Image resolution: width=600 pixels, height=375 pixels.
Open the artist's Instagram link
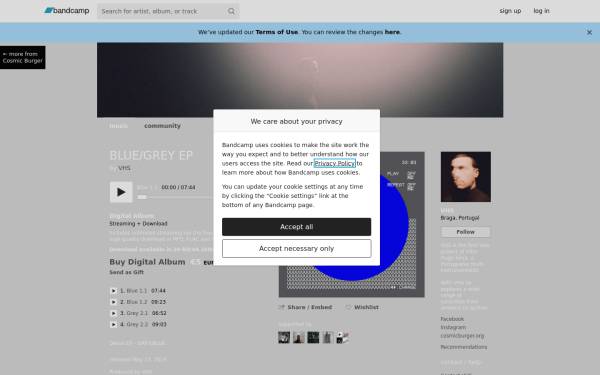(453, 328)
